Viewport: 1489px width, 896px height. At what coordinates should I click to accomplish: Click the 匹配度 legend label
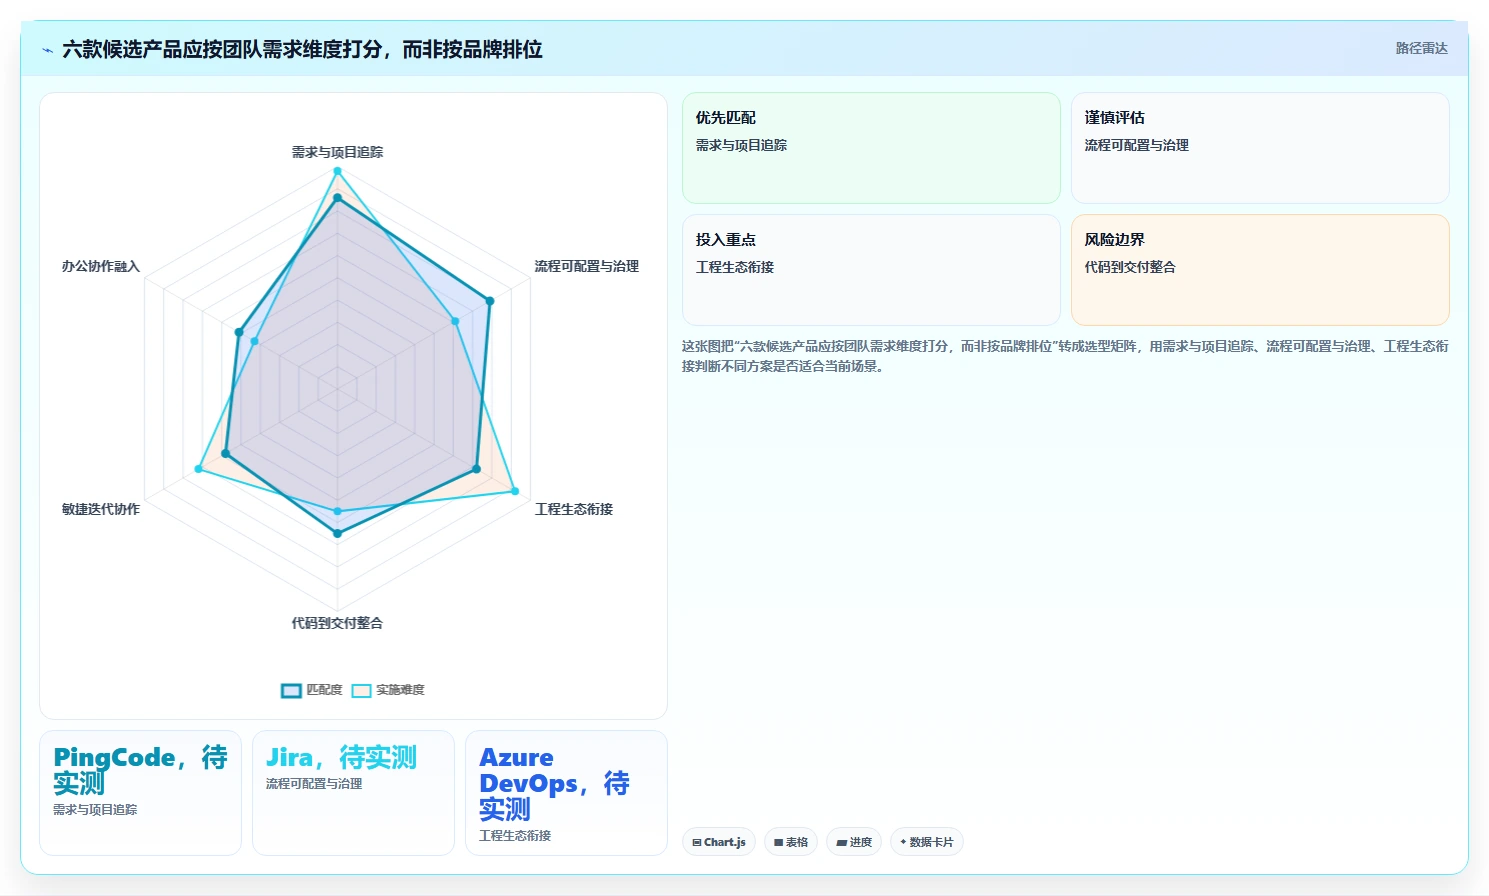click(x=324, y=690)
